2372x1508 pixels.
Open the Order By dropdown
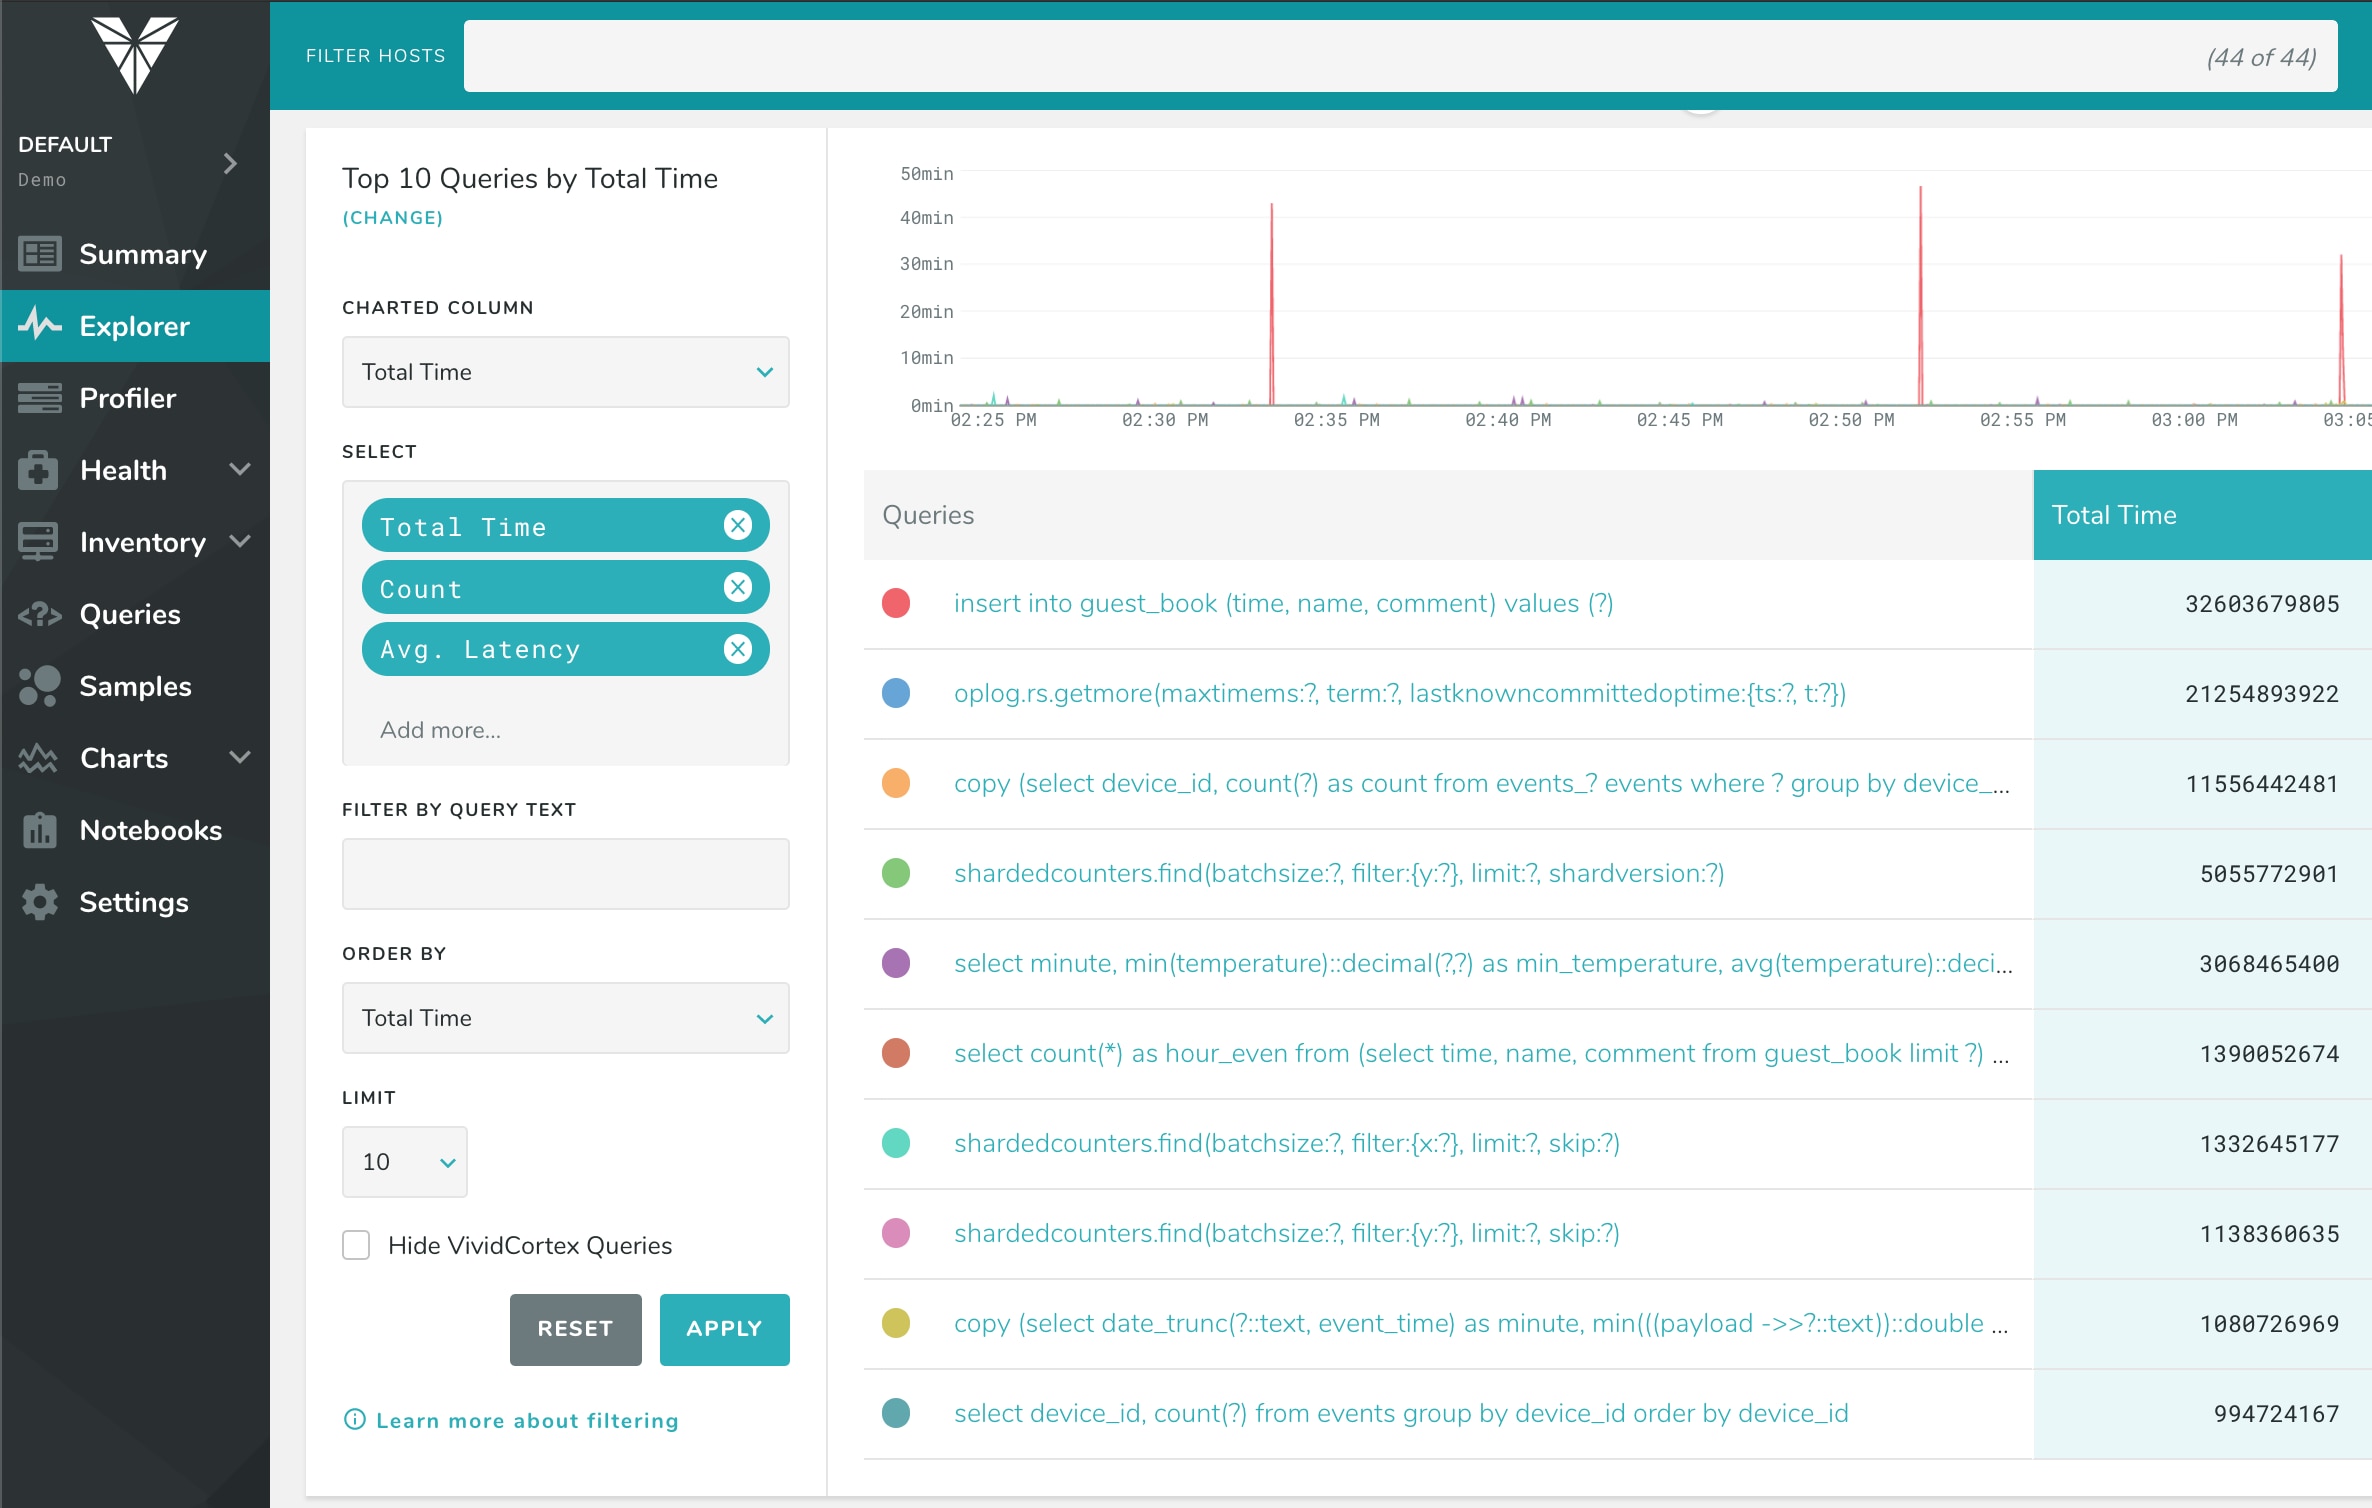[x=566, y=1018]
